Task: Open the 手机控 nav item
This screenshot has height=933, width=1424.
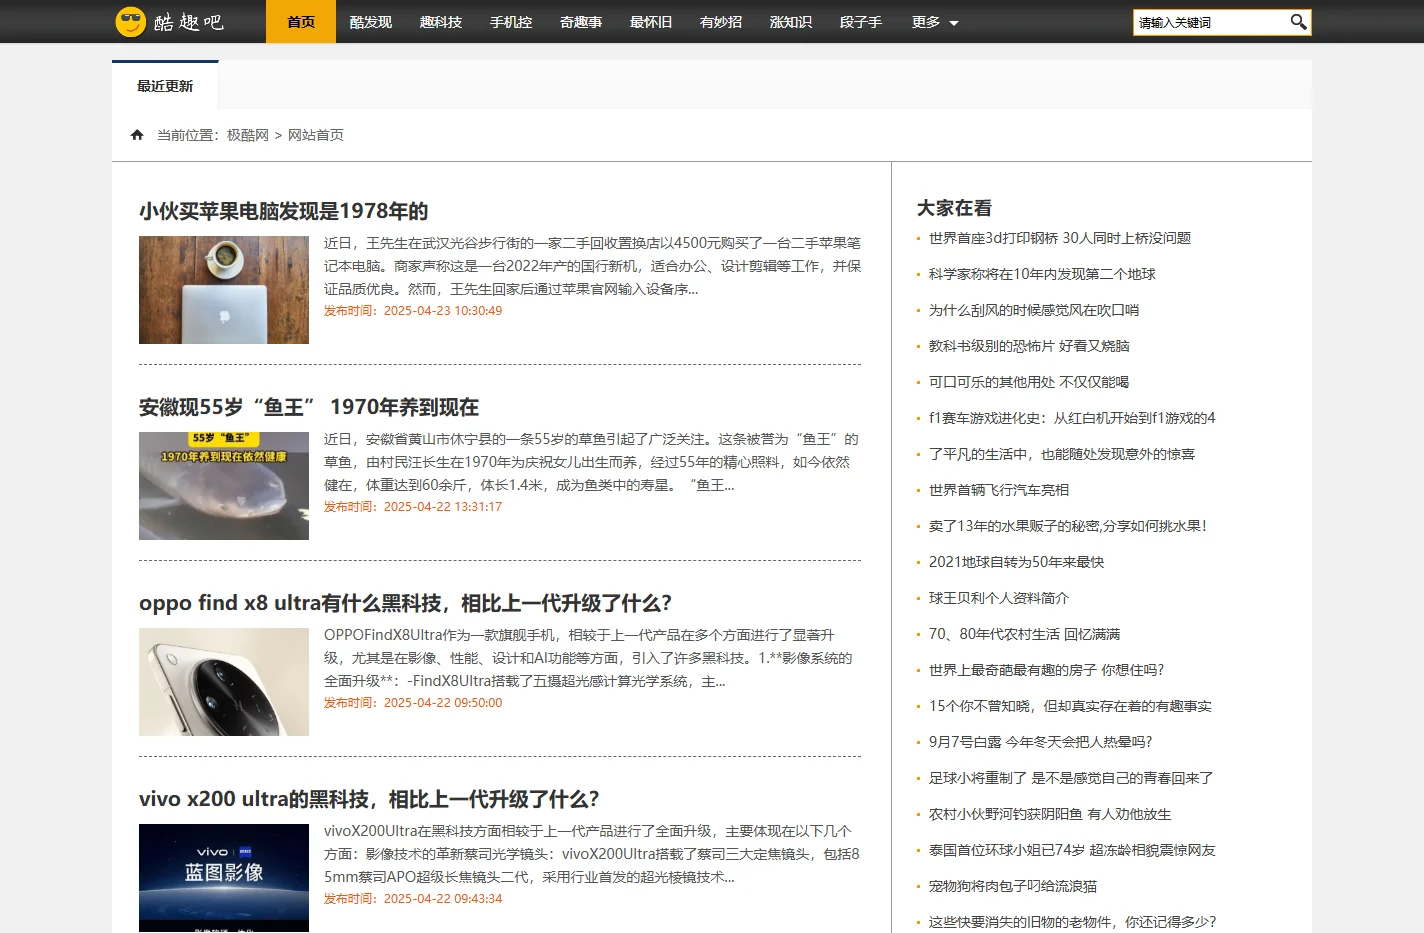Action: (x=511, y=22)
